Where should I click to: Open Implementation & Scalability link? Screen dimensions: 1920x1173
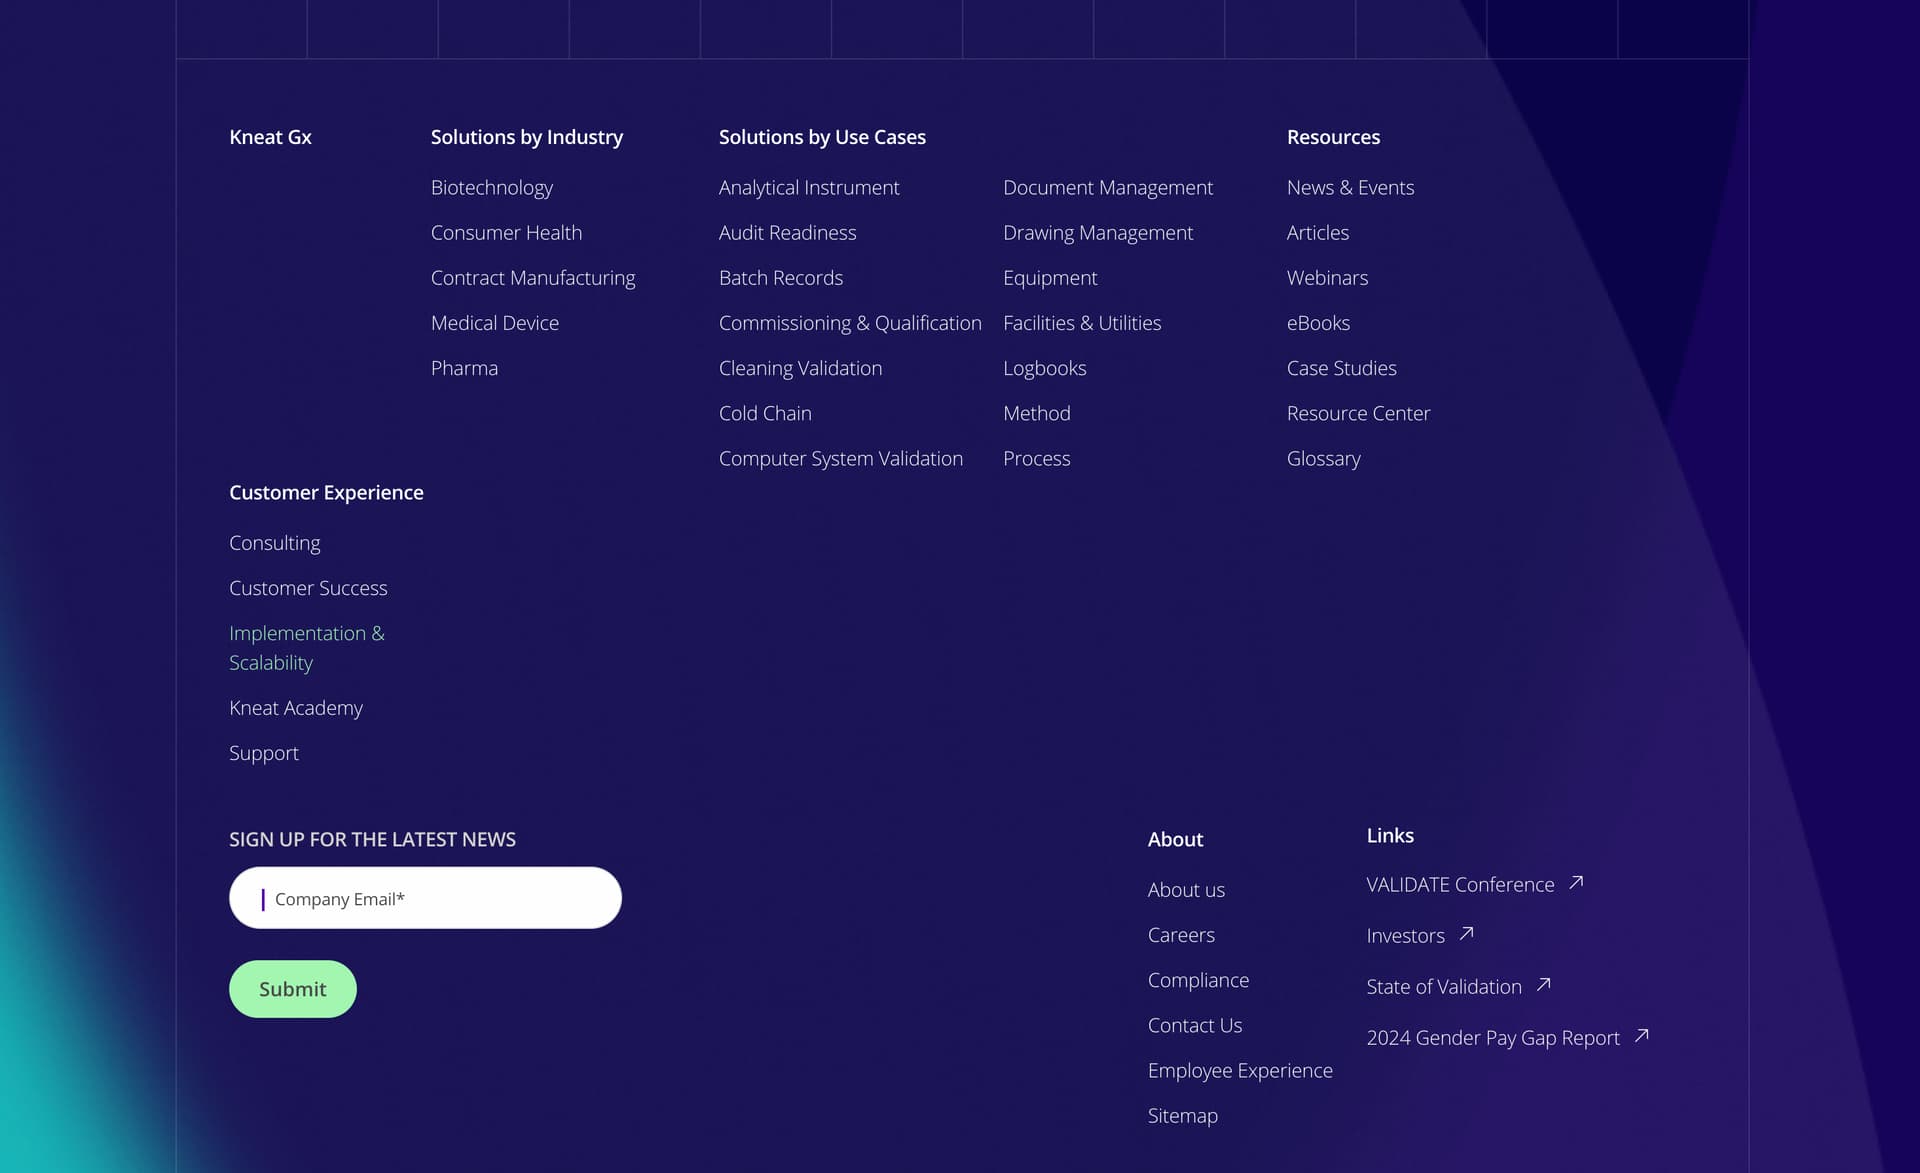307,648
